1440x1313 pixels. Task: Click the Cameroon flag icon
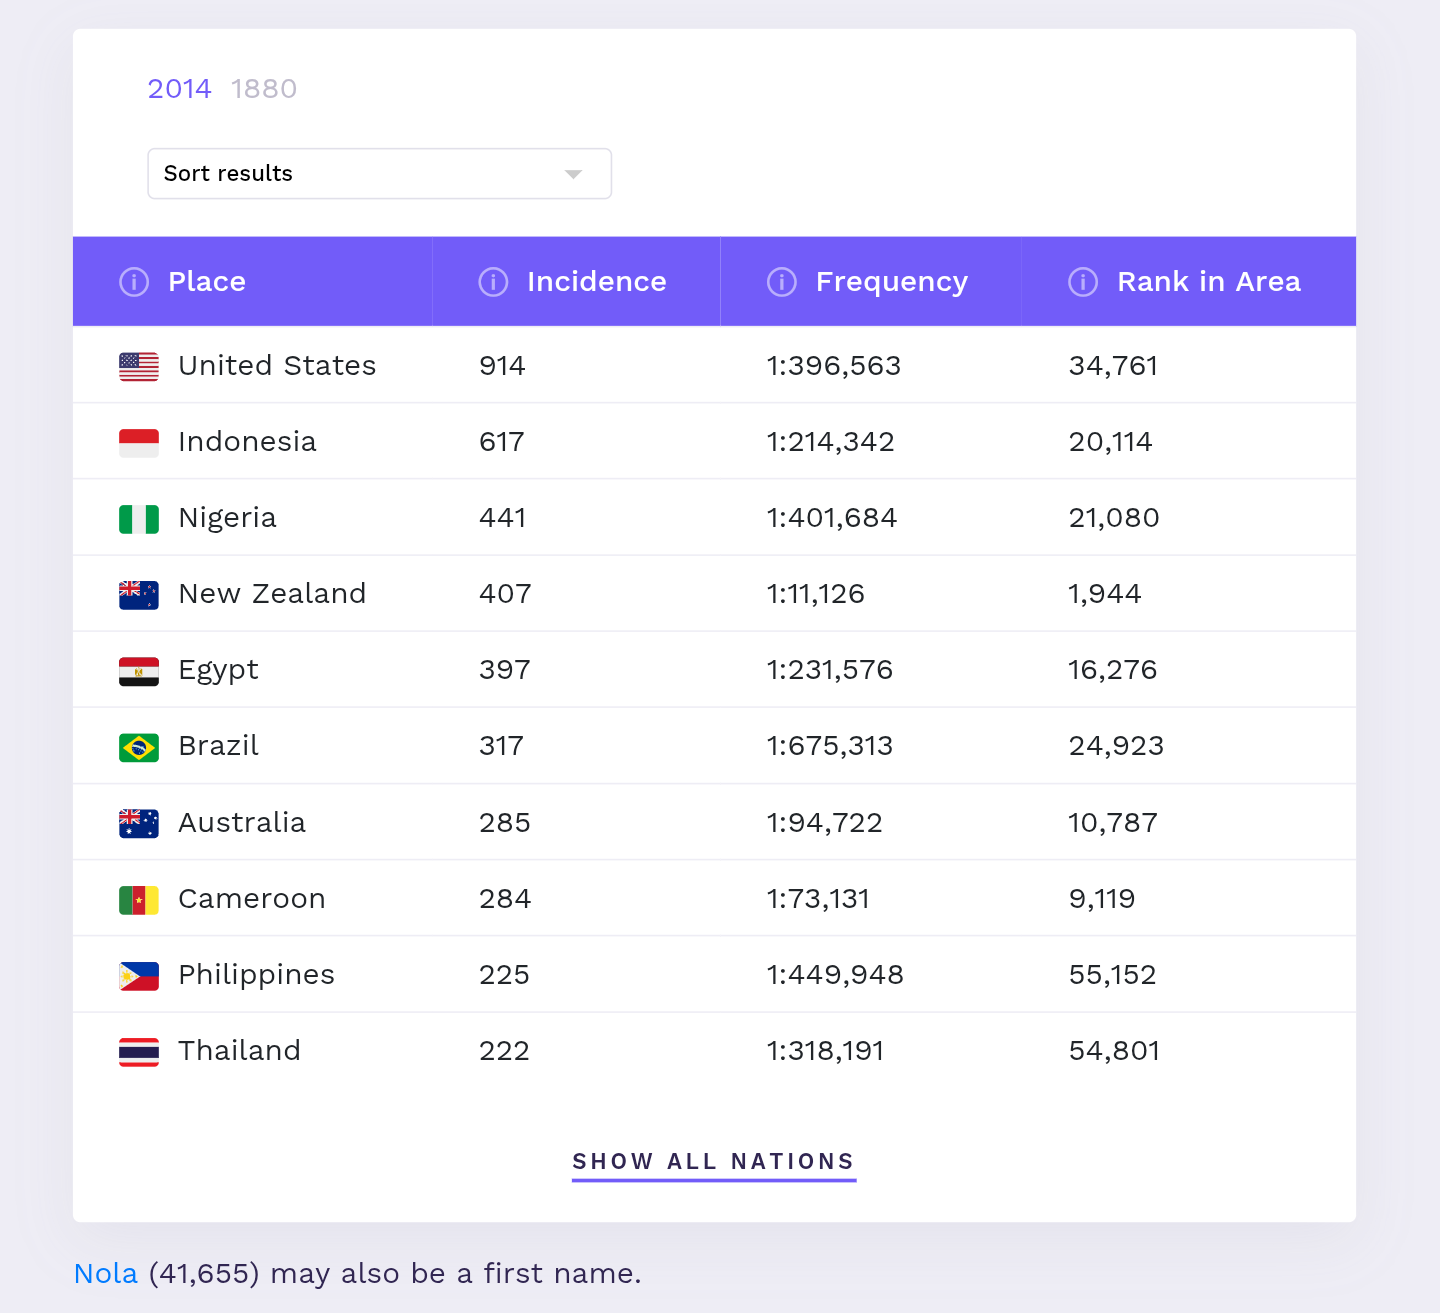tap(139, 900)
